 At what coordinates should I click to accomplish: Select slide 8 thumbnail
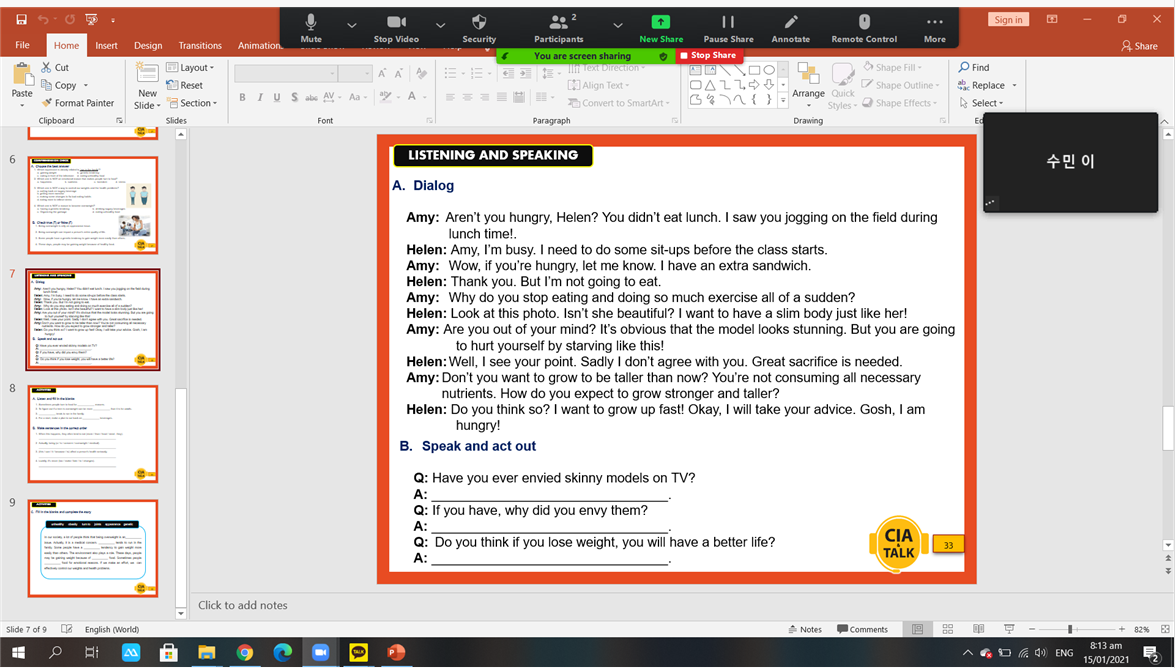point(93,434)
